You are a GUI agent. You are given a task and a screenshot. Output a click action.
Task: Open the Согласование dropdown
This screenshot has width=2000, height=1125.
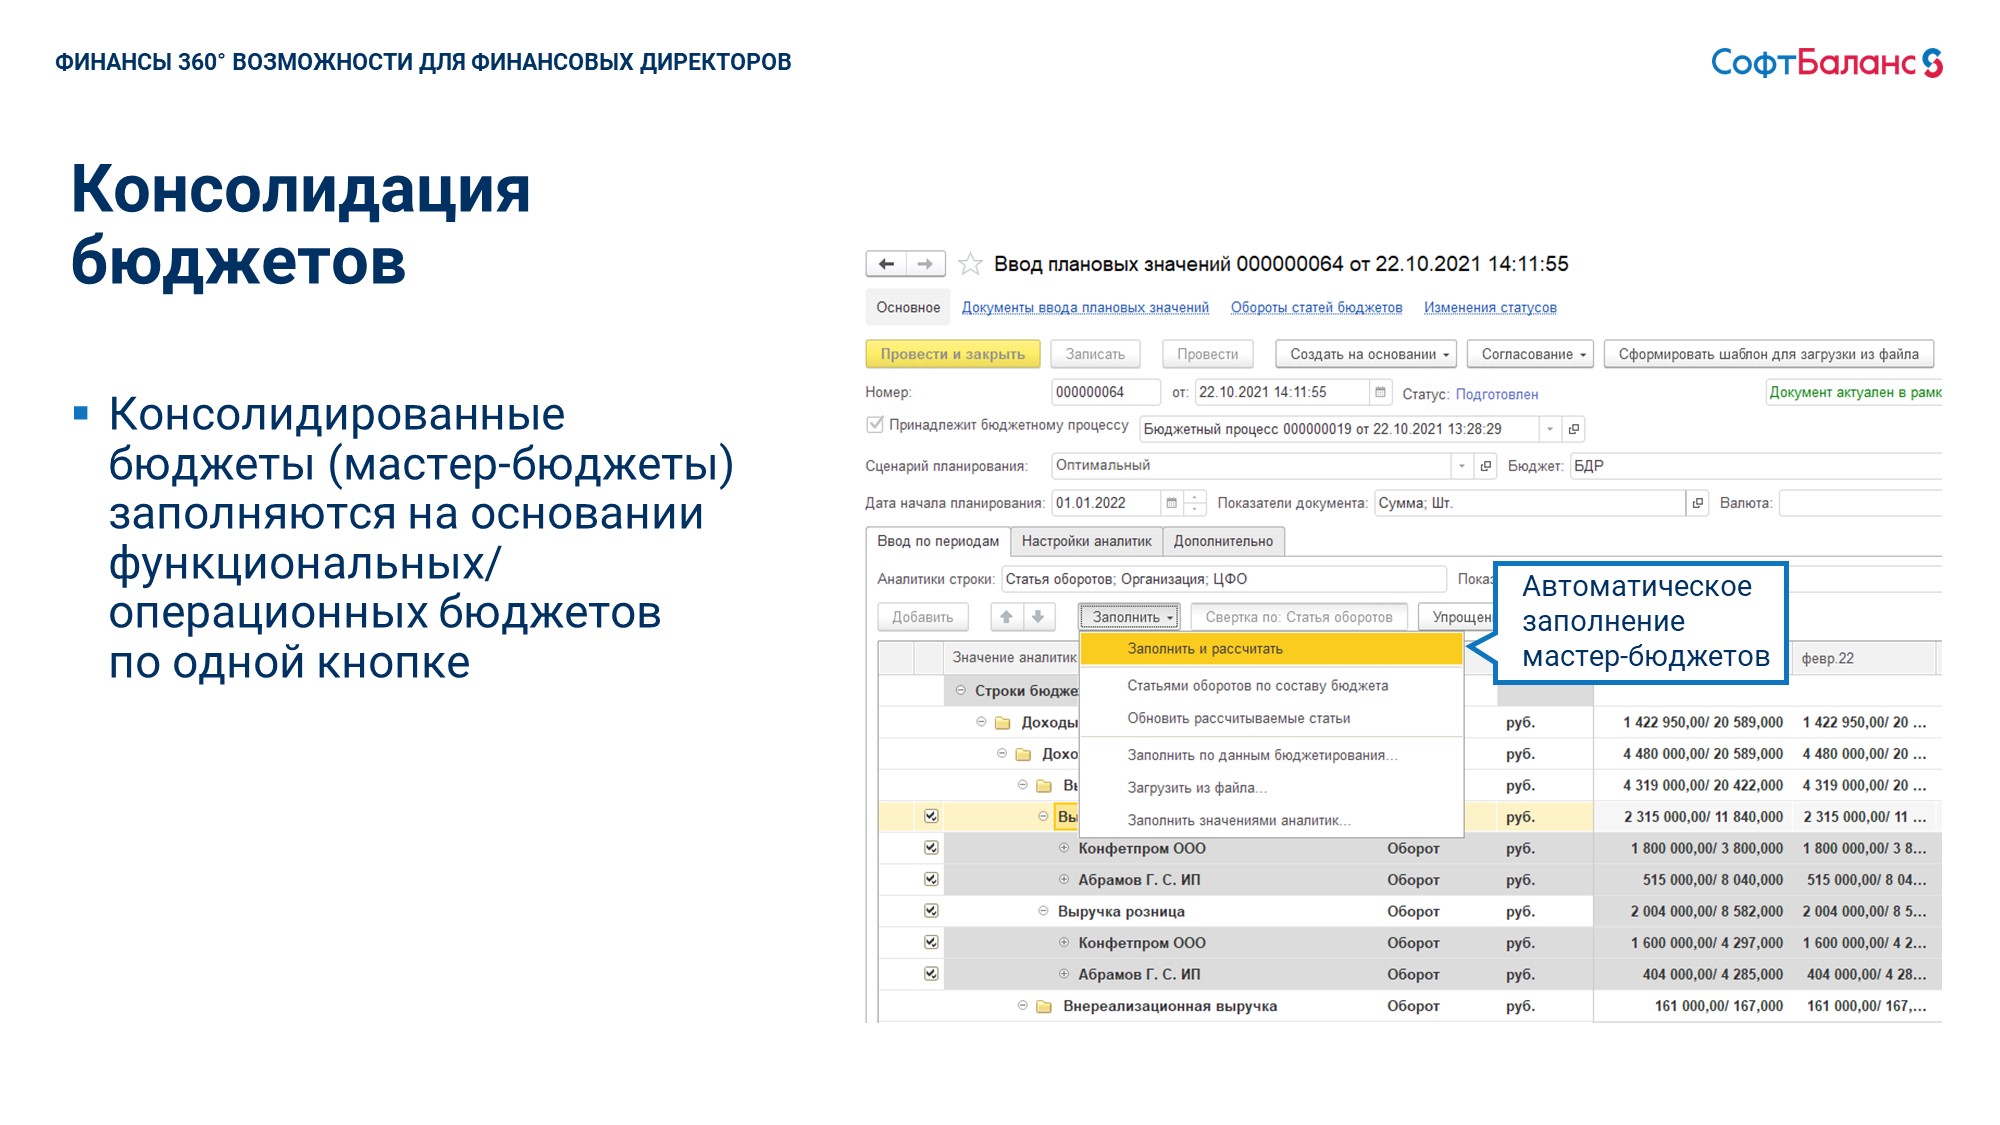[x=1532, y=354]
